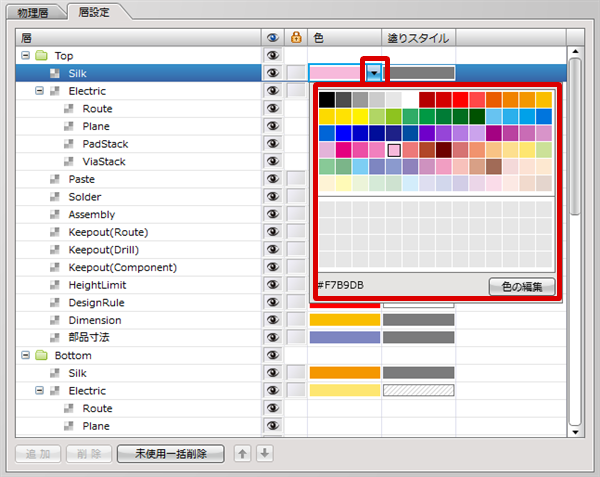Select the Bottom folder icon

coord(41,355)
